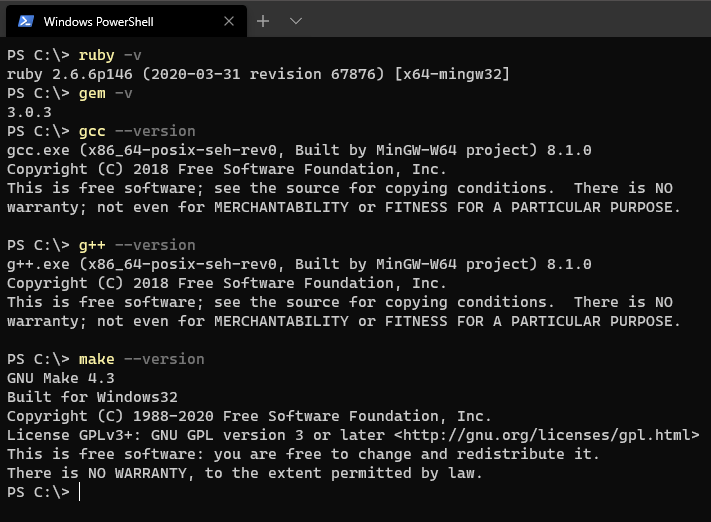Place cursor at the empty last prompt
711x522 pixels.
[x=80, y=492]
